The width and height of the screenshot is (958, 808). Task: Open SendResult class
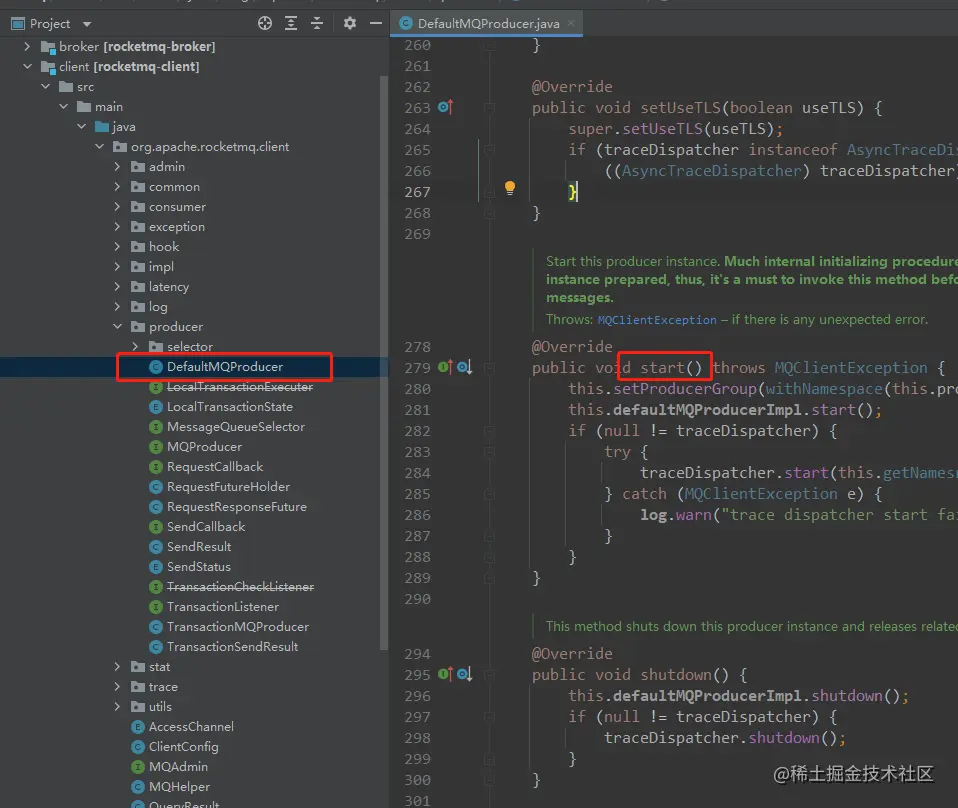tap(191, 546)
